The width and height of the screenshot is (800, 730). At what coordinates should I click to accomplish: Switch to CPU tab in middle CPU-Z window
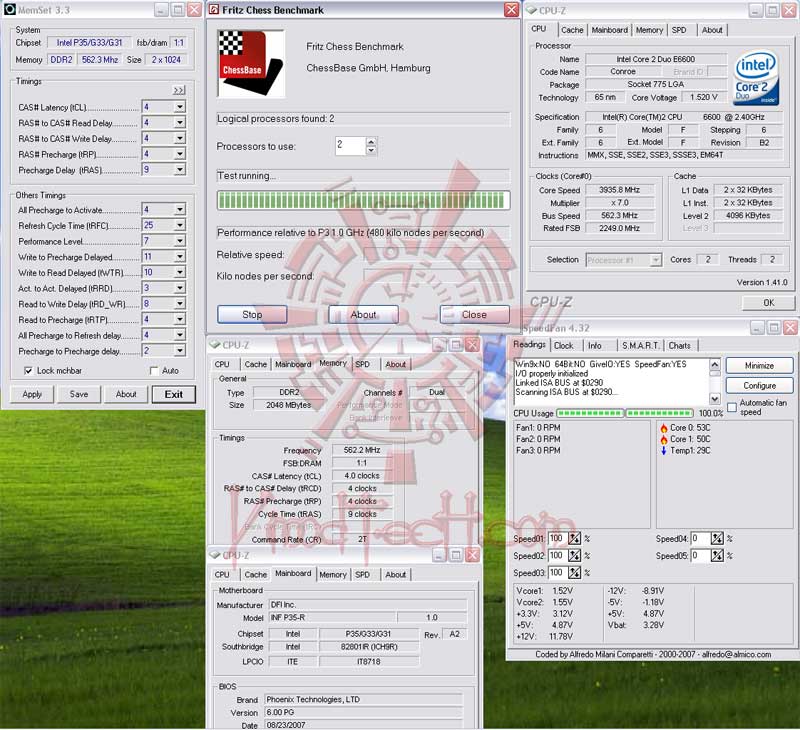[x=222, y=364]
